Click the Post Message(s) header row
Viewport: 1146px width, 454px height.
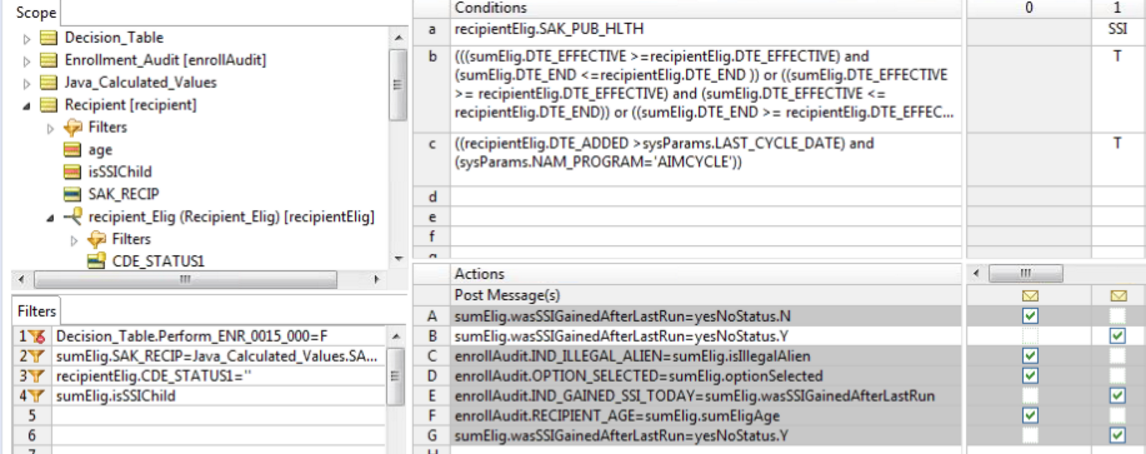click(705, 295)
